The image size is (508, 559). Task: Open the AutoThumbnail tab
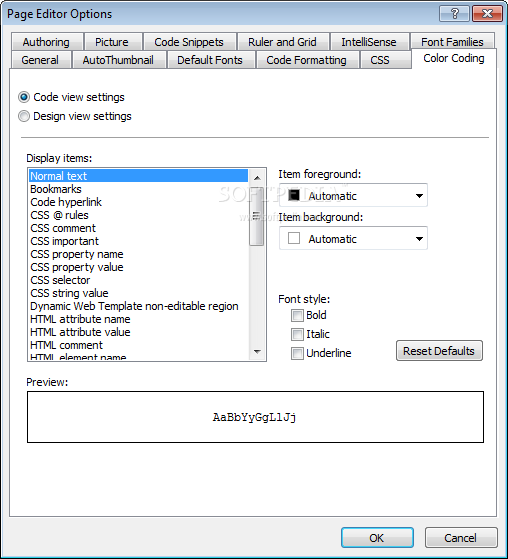(x=118, y=60)
